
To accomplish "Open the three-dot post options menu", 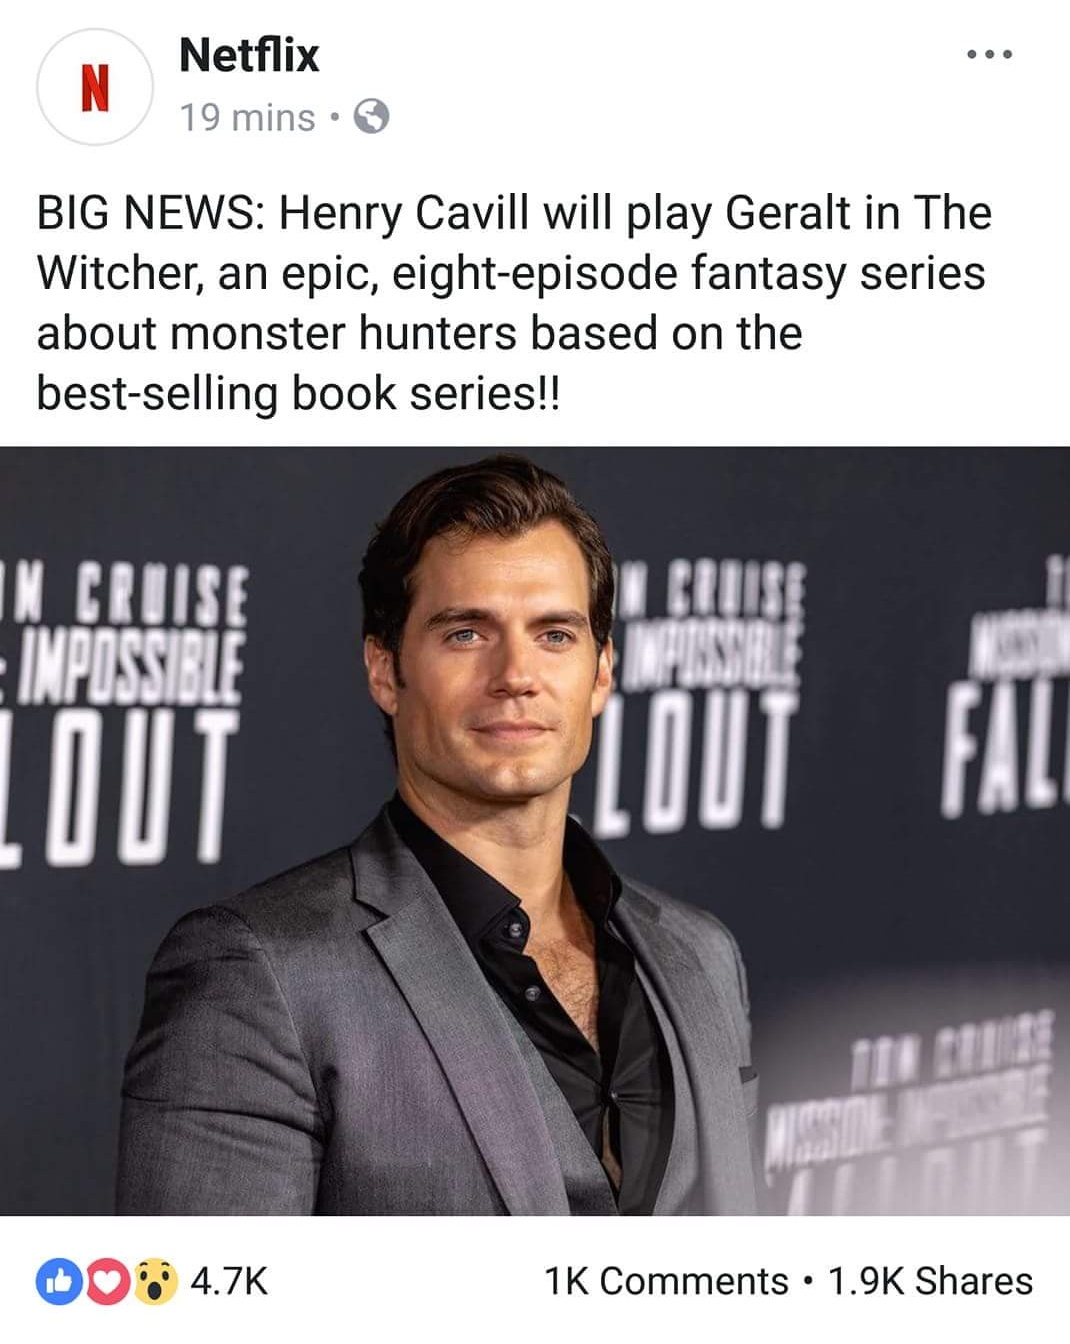I will coord(990,54).
